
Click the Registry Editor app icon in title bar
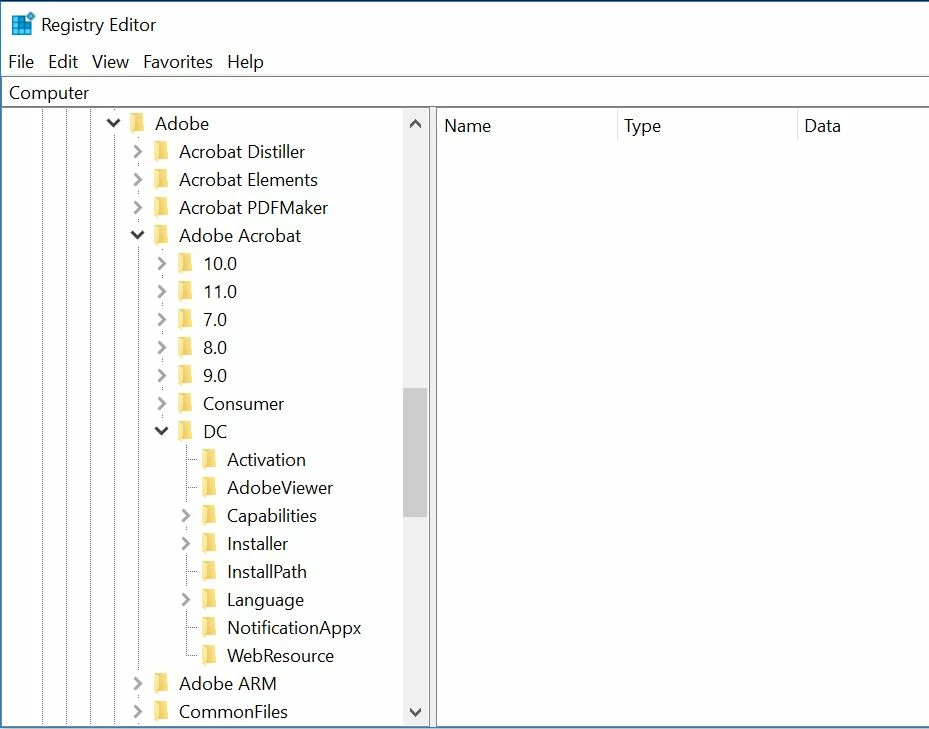point(23,24)
